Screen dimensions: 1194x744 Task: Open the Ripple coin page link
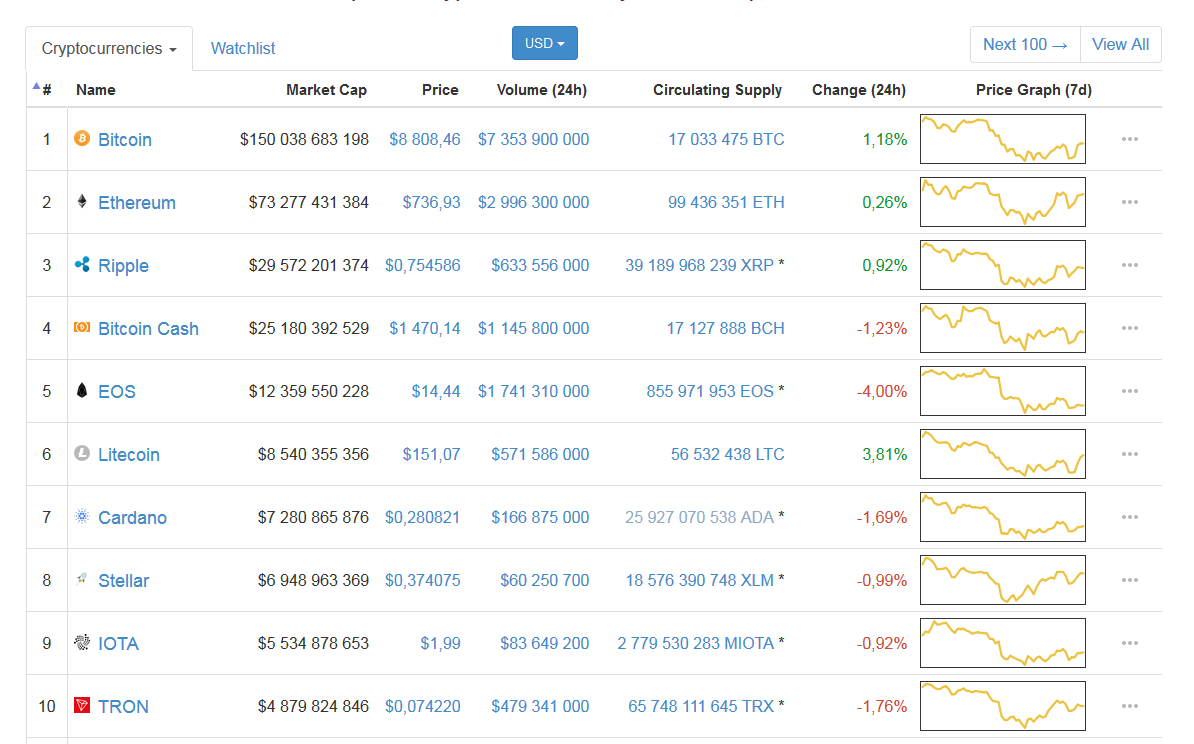coord(123,266)
